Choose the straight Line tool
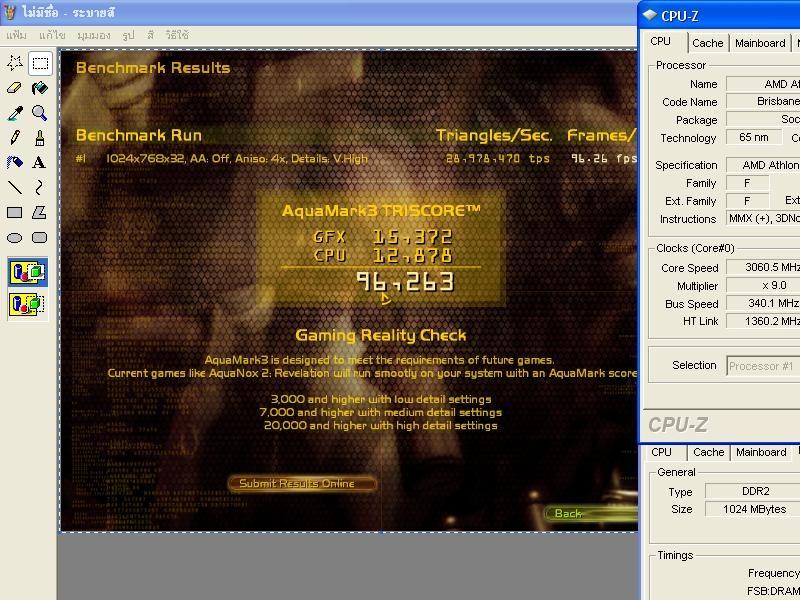The height and width of the screenshot is (600, 800). [15, 188]
